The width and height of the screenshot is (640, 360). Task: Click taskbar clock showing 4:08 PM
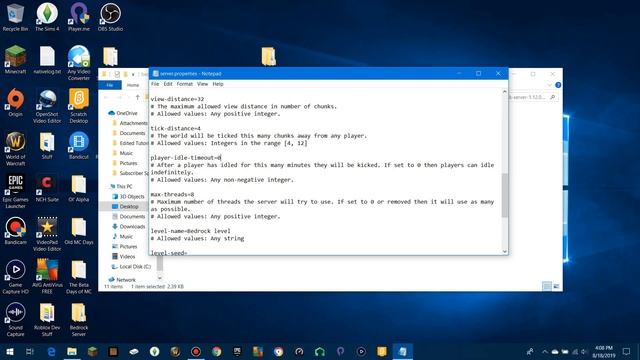coord(604,351)
